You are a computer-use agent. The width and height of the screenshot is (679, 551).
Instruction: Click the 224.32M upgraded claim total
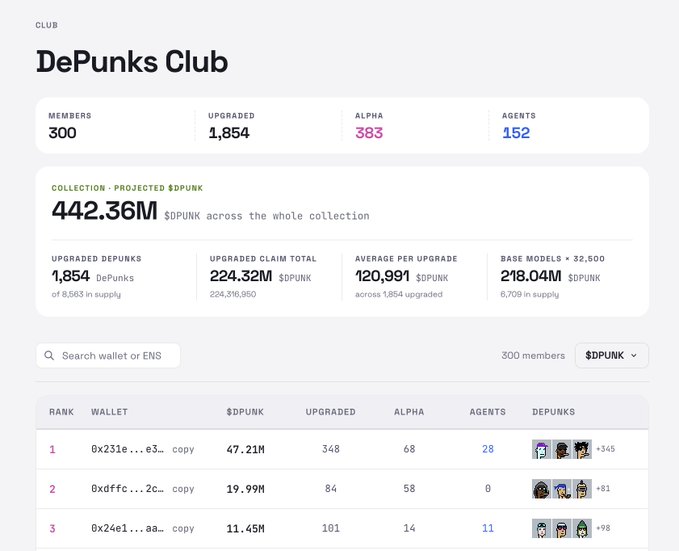coord(241,276)
